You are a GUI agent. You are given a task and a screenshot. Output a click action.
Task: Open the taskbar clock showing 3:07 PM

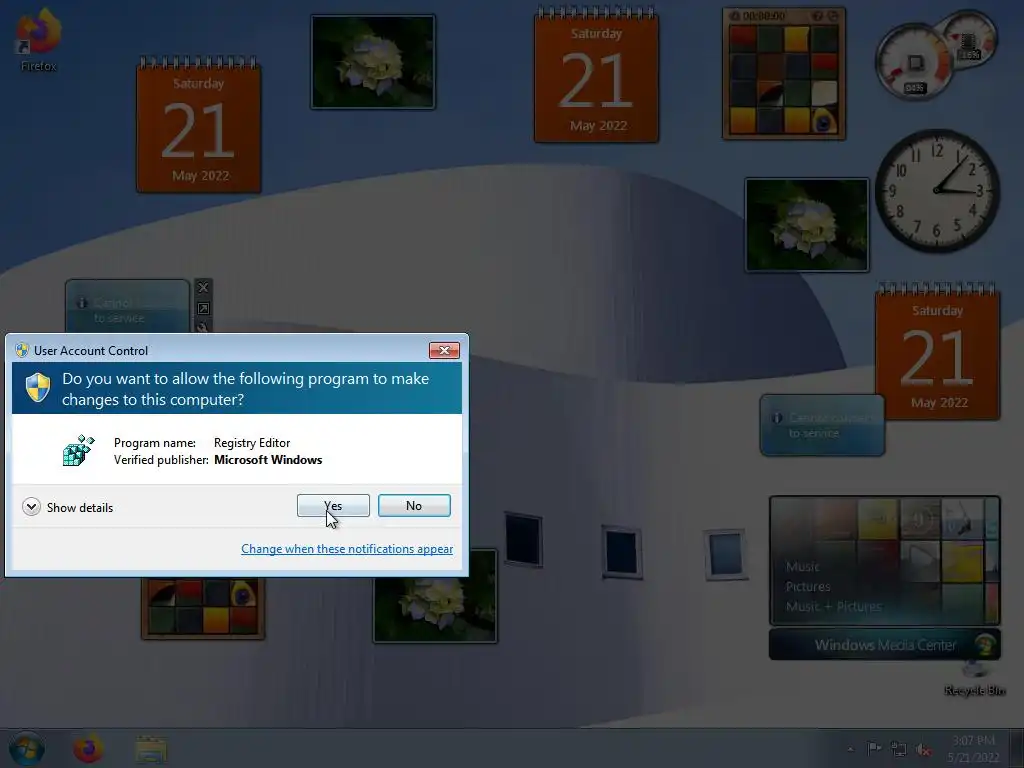(973, 749)
